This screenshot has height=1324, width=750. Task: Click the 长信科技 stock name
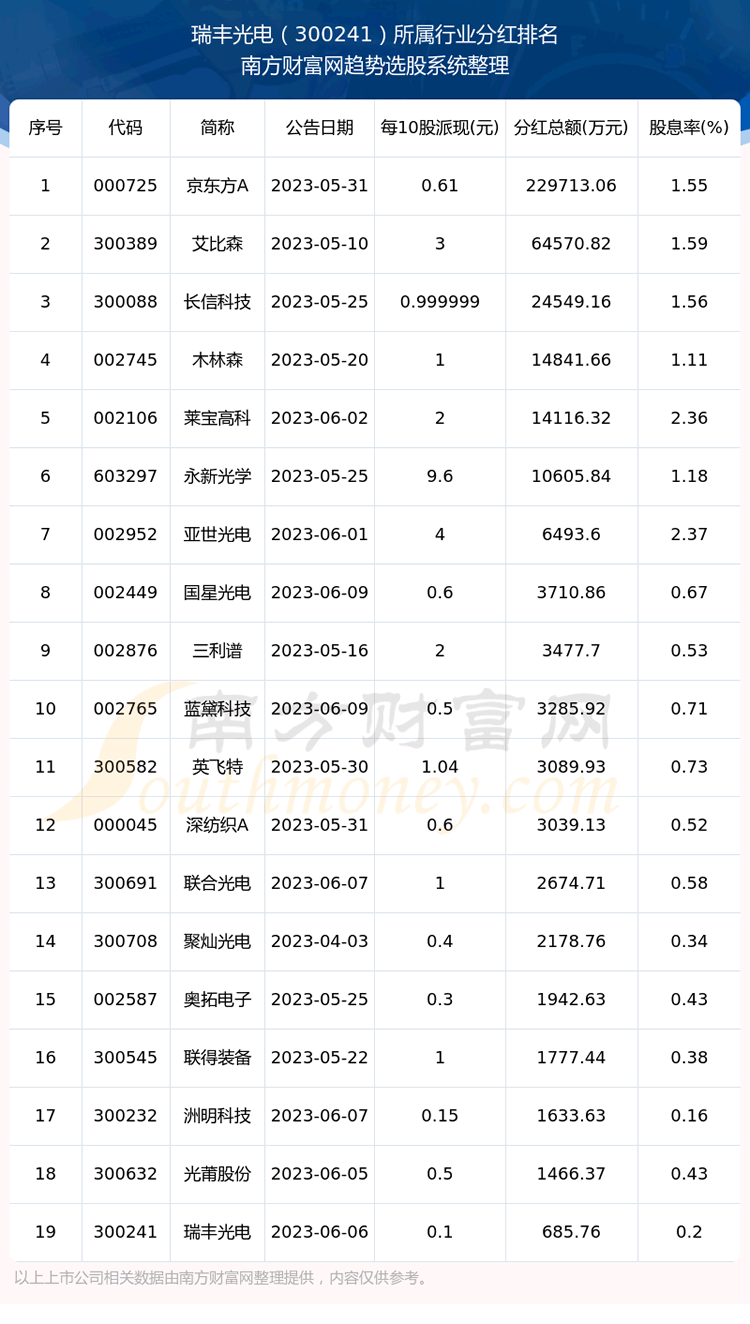click(217, 302)
